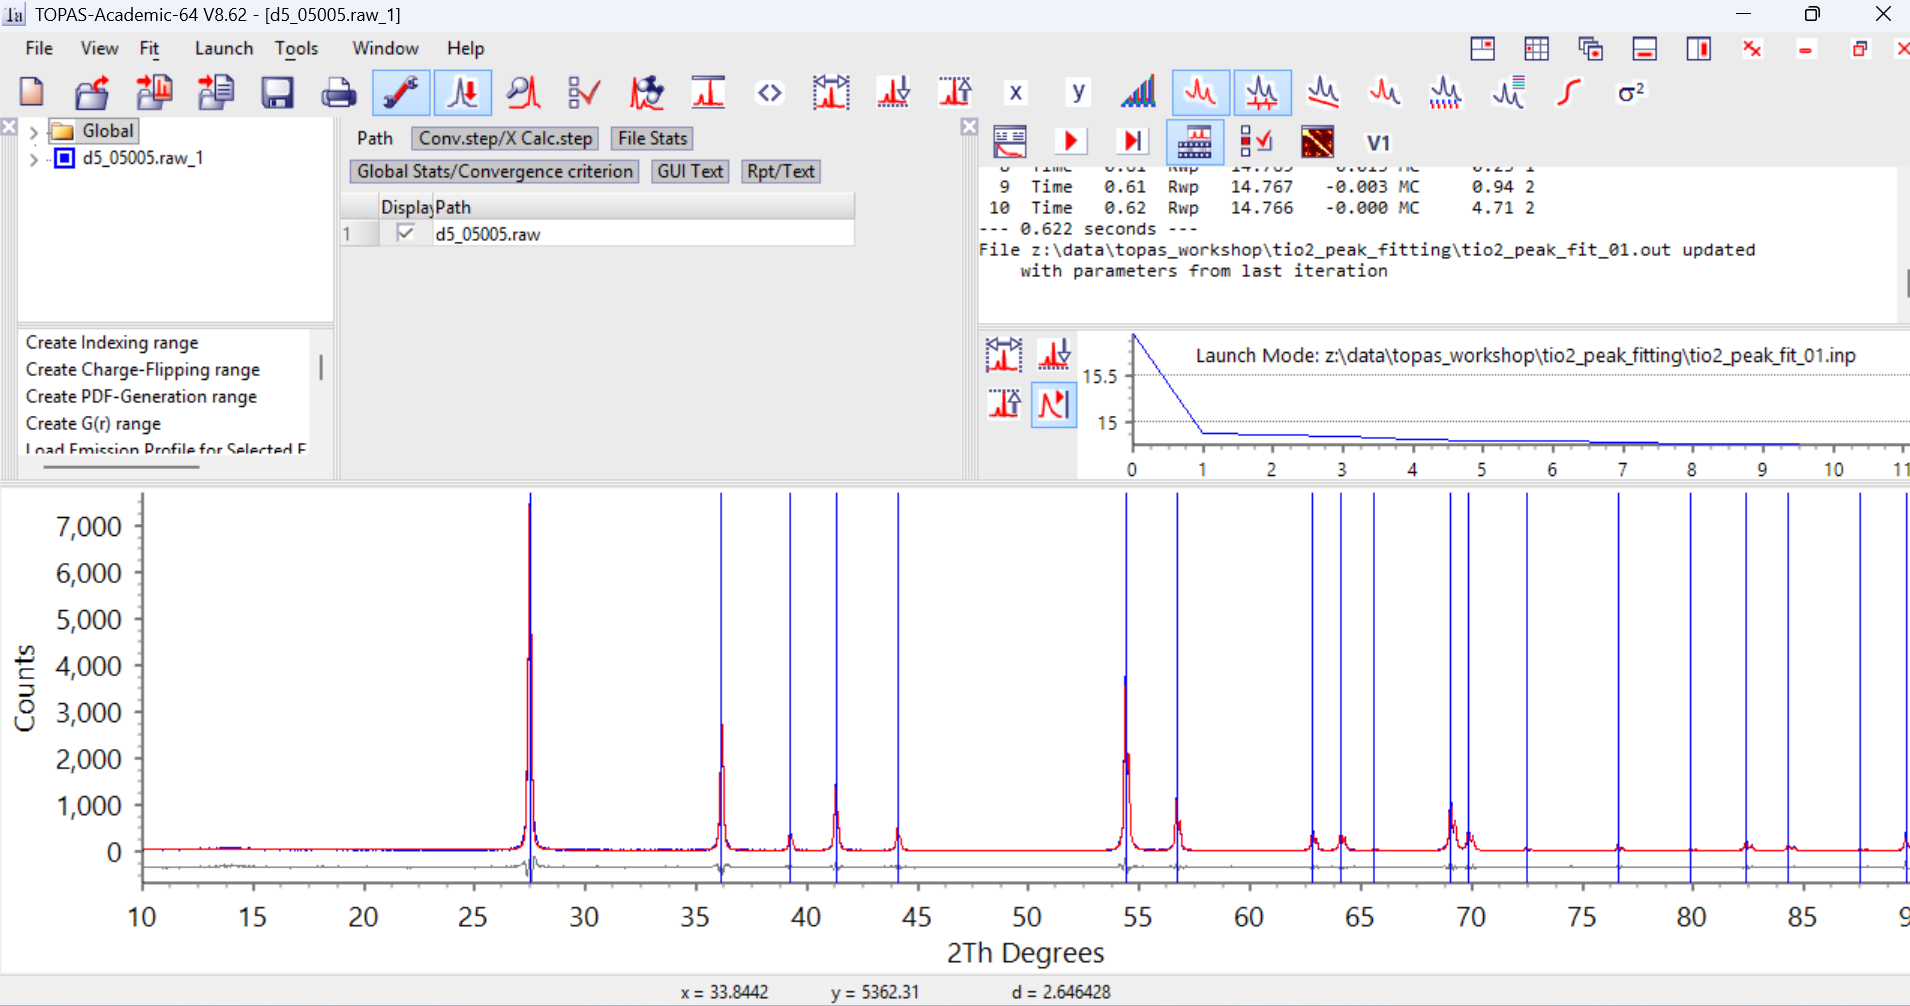This screenshot has width=1910, height=1006.
Task: Open the Launch menu
Action: click(223, 48)
